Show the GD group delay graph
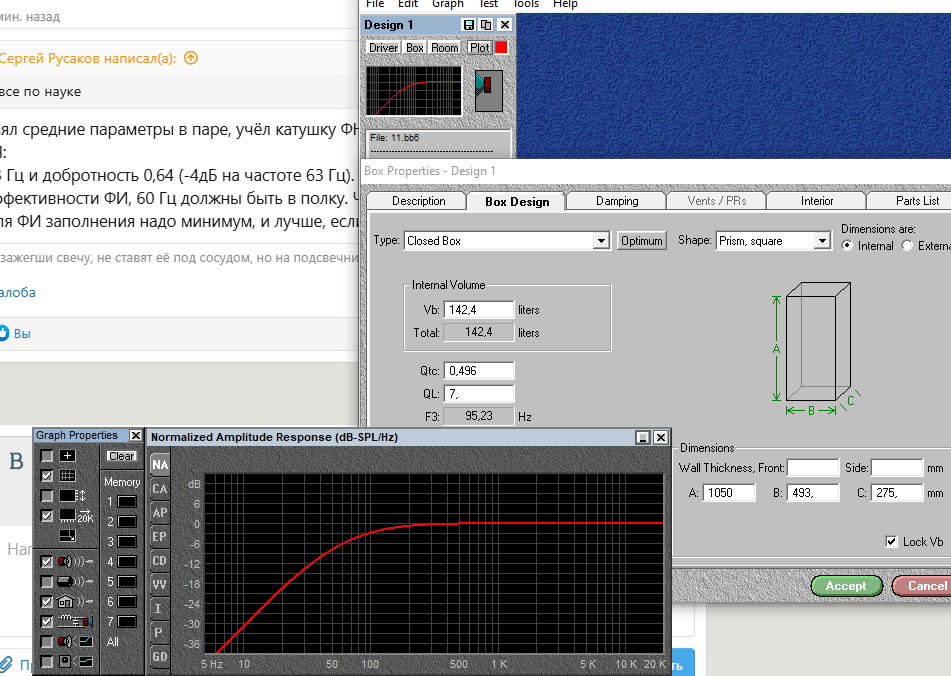The image size is (951, 676). (160, 657)
